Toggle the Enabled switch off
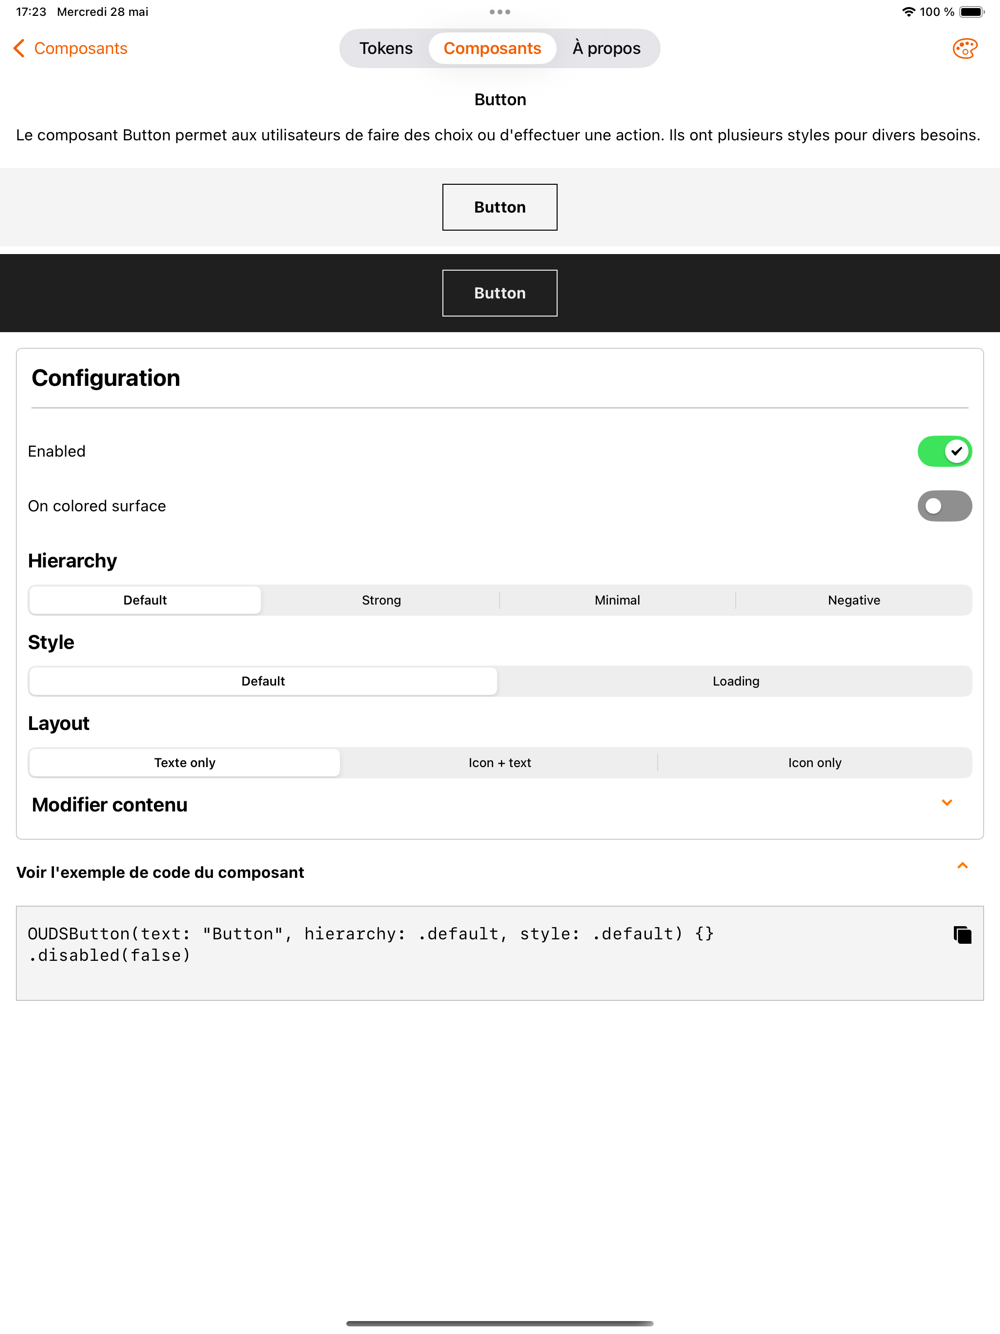The height and width of the screenshot is (1334, 1000). (x=944, y=451)
